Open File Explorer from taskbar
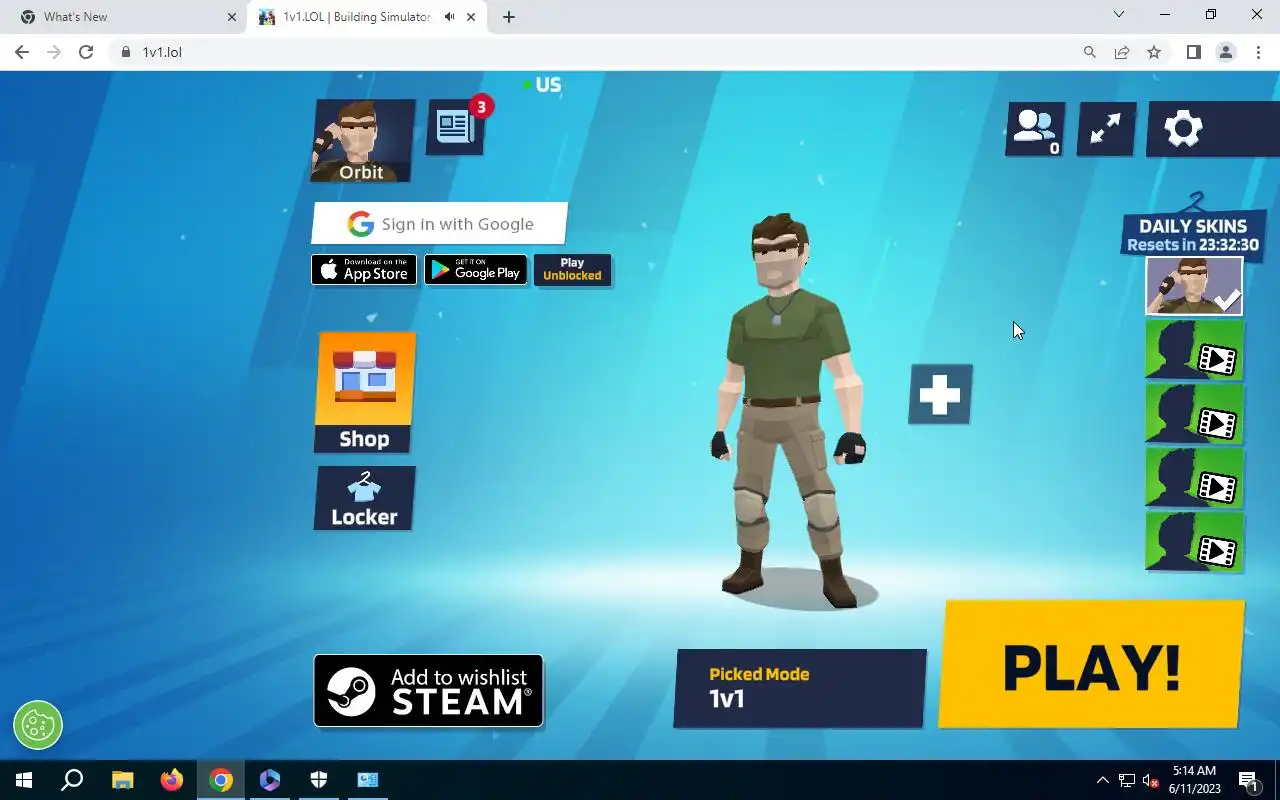 tap(122, 780)
